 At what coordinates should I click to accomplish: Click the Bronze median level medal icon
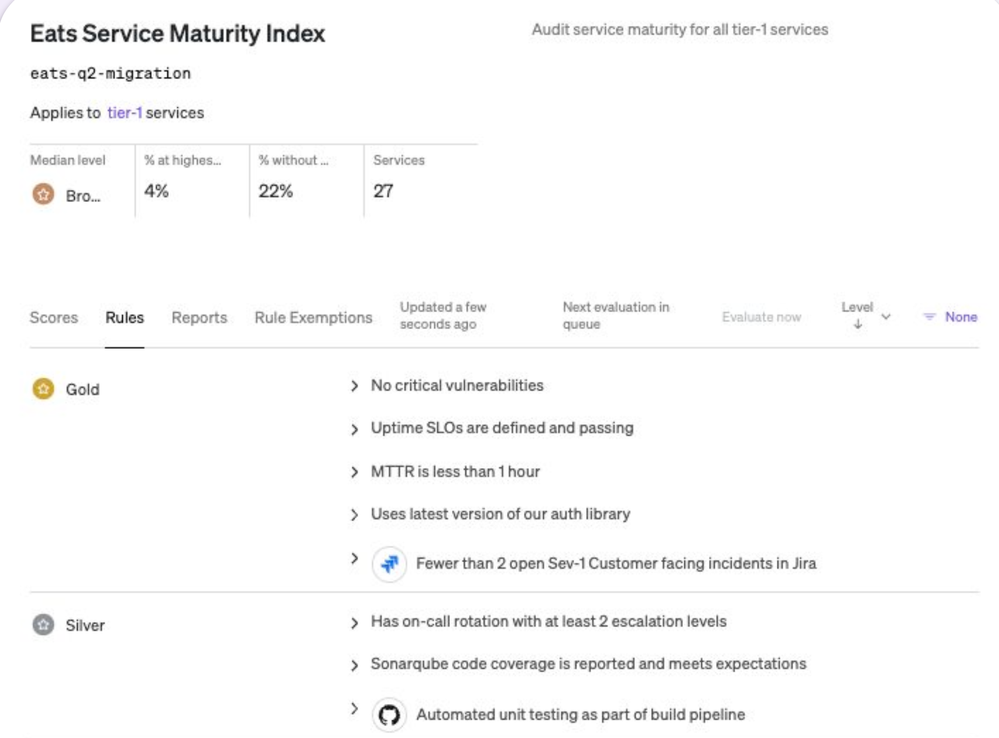[43, 196]
